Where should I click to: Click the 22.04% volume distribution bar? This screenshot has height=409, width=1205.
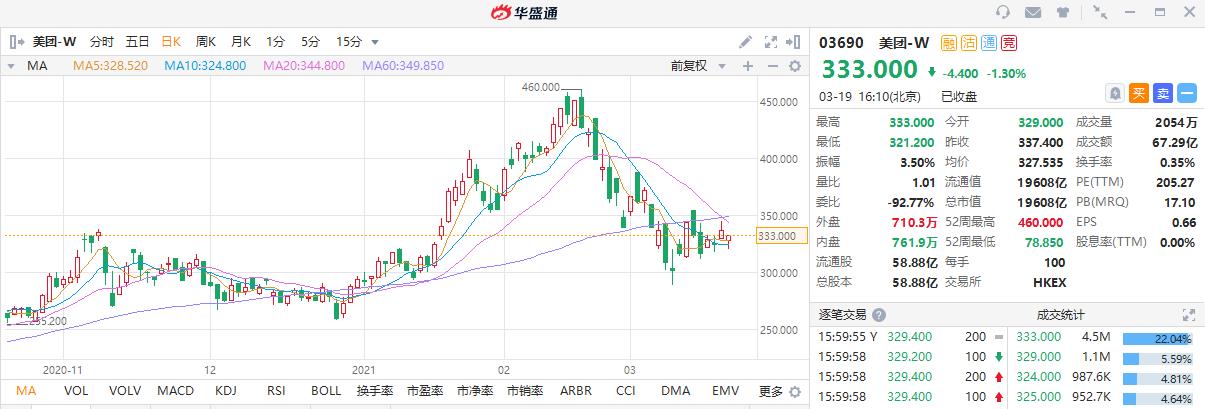[1159, 338]
